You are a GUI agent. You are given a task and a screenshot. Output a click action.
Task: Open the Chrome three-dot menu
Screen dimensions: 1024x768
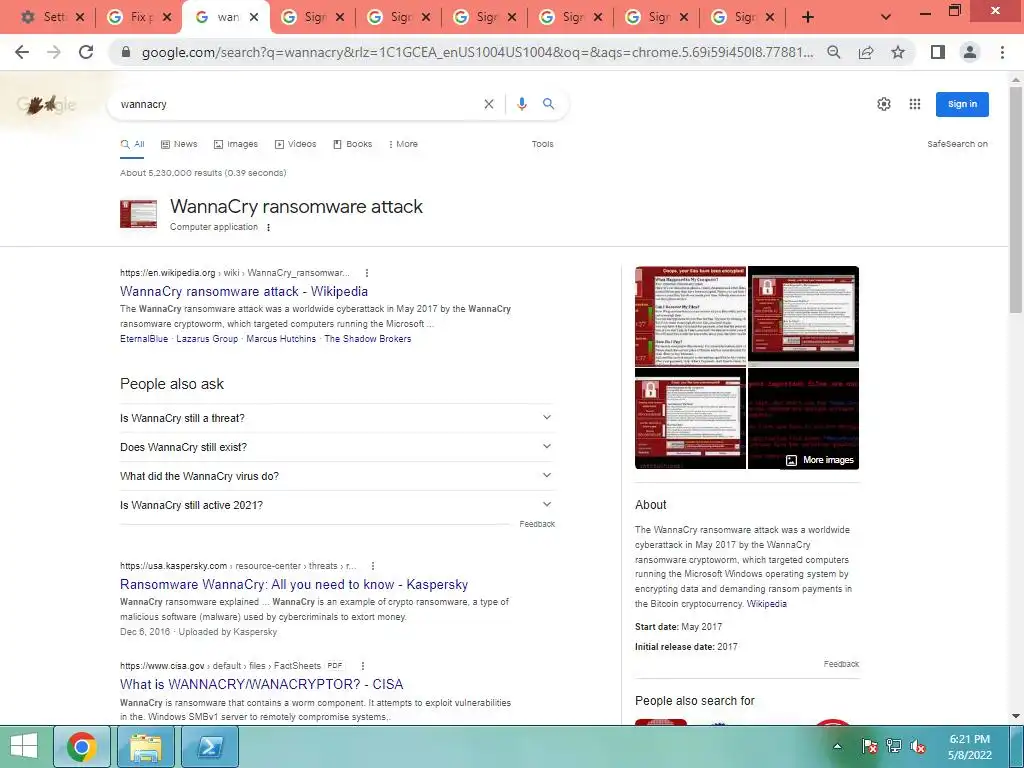[x=1002, y=52]
